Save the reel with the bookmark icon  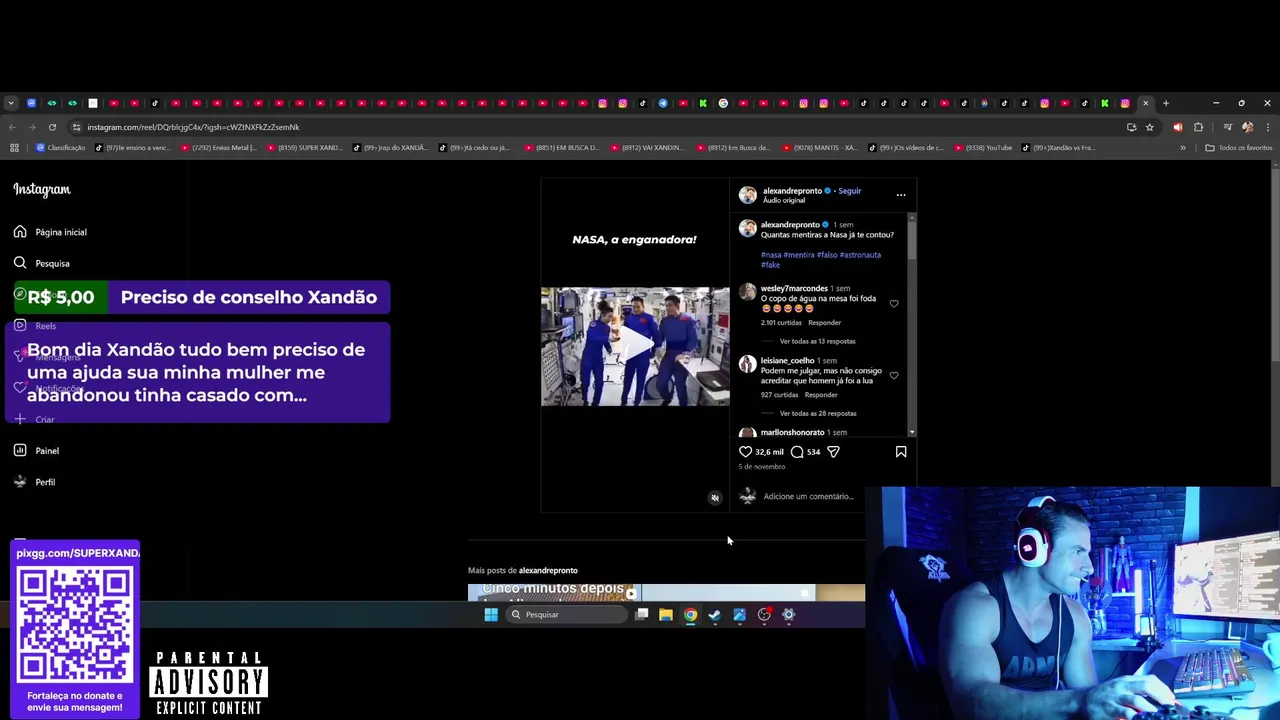click(x=901, y=452)
